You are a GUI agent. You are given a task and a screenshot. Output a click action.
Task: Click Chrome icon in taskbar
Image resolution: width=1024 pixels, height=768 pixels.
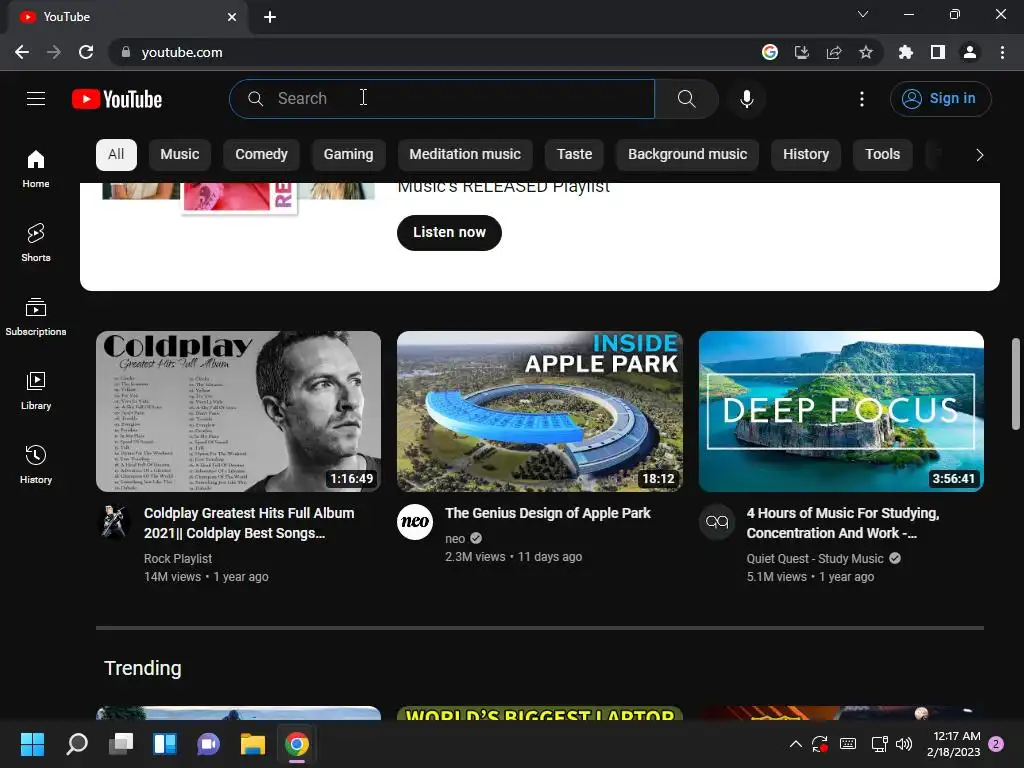click(x=296, y=744)
